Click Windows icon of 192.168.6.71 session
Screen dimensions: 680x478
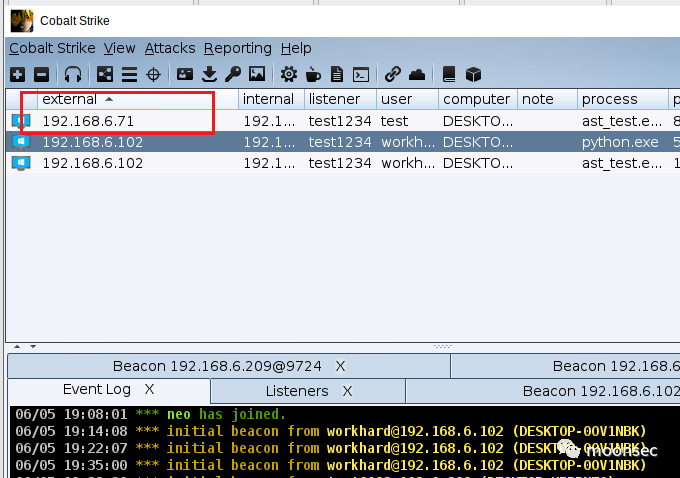(21, 121)
